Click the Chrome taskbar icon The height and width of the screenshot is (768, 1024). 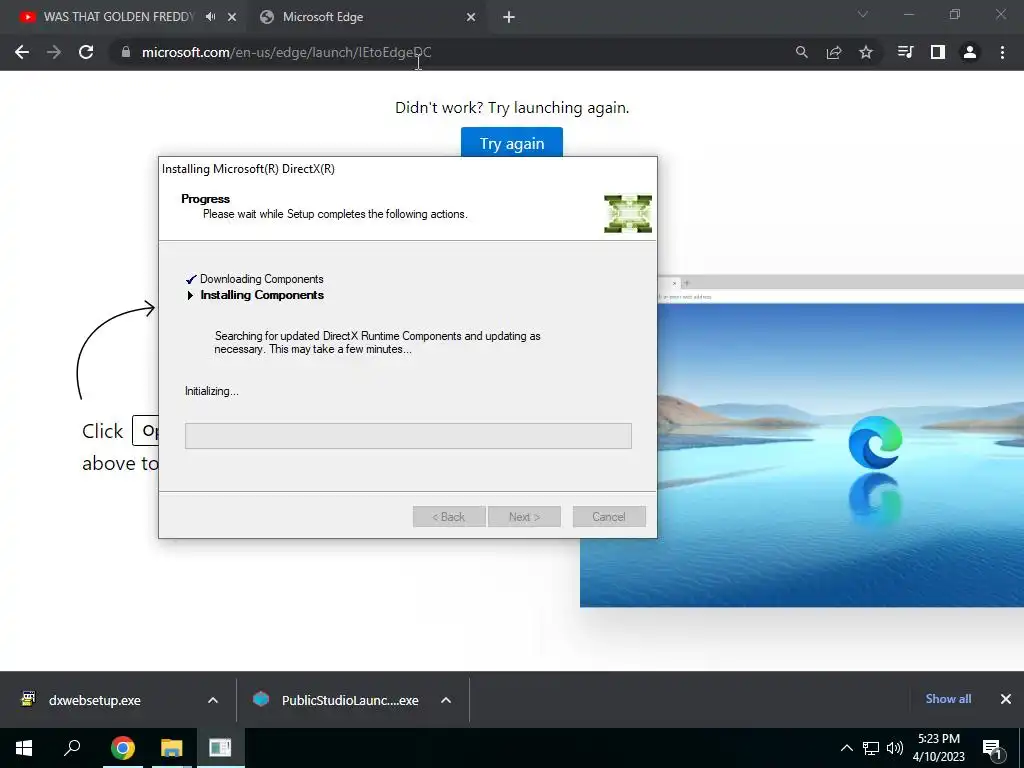point(123,748)
